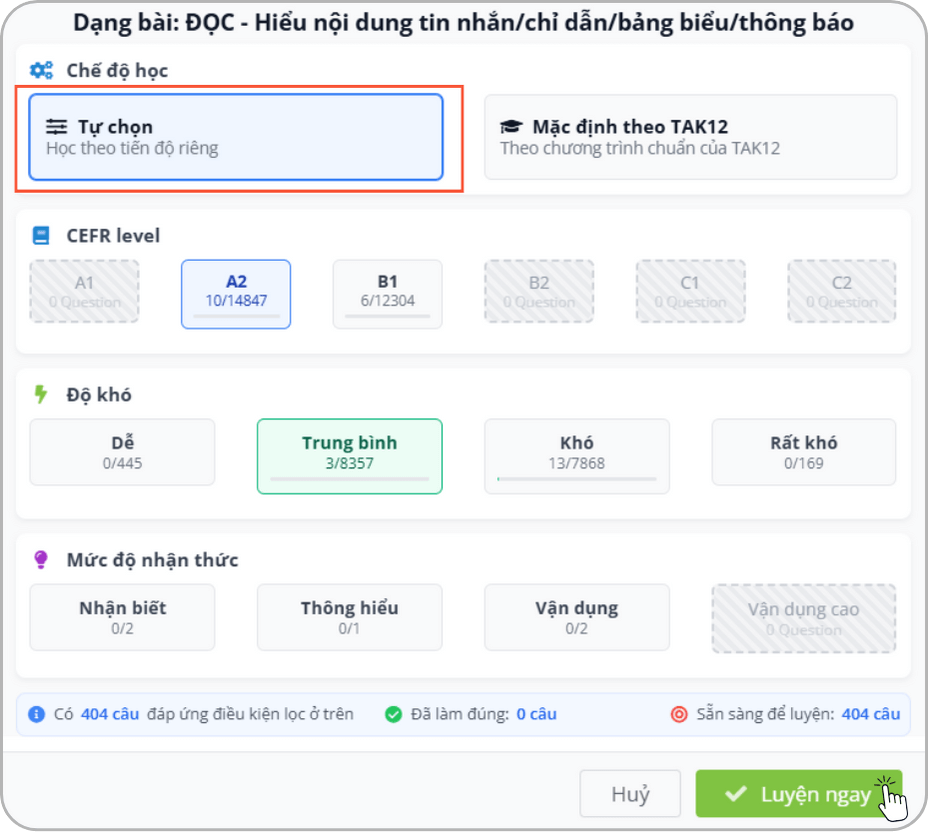This screenshot has width=930, height=832.
Task: Click the Huỷ button to cancel
Action: [x=630, y=793]
